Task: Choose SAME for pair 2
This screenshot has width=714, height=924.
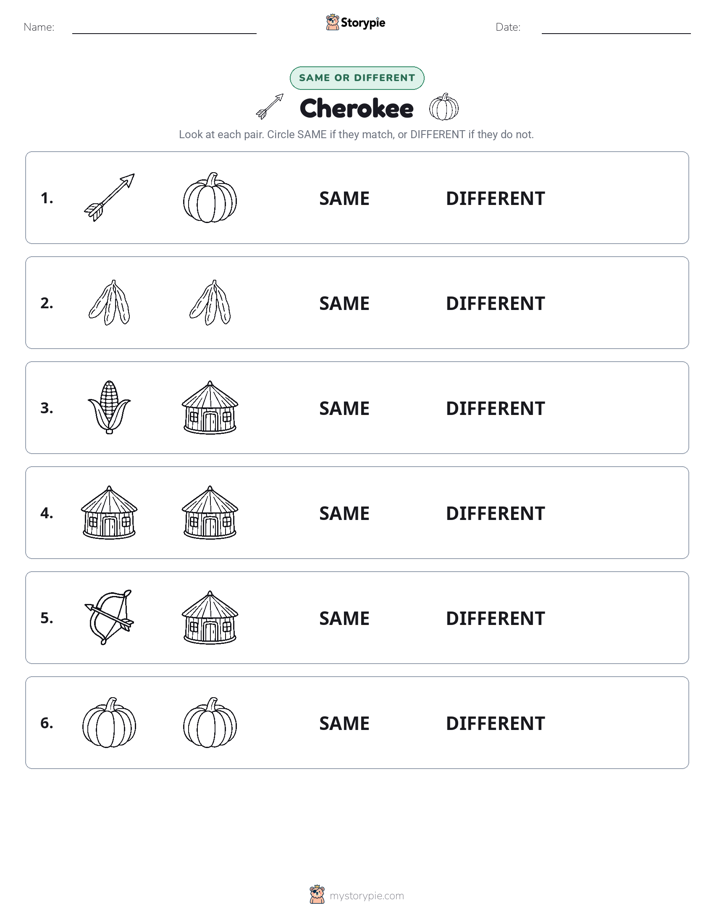Action: (x=344, y=303)
